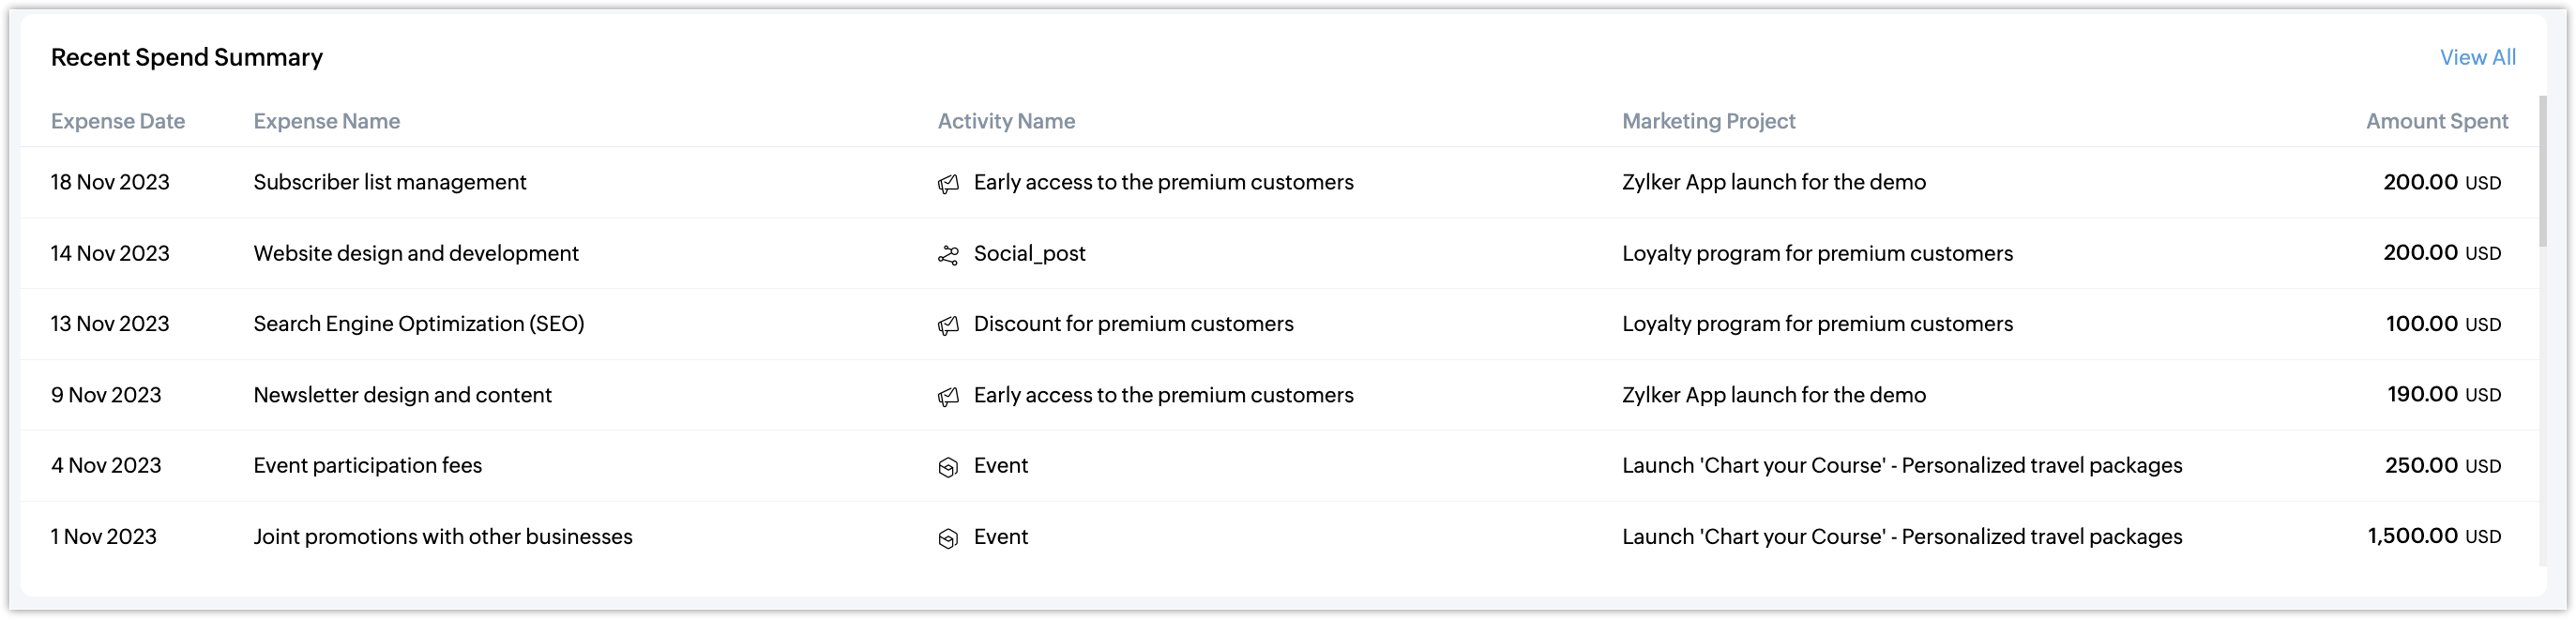Screen dimensions: 2576x619
Task: Click event icon in the 1 Nov row
Action: 947,538
